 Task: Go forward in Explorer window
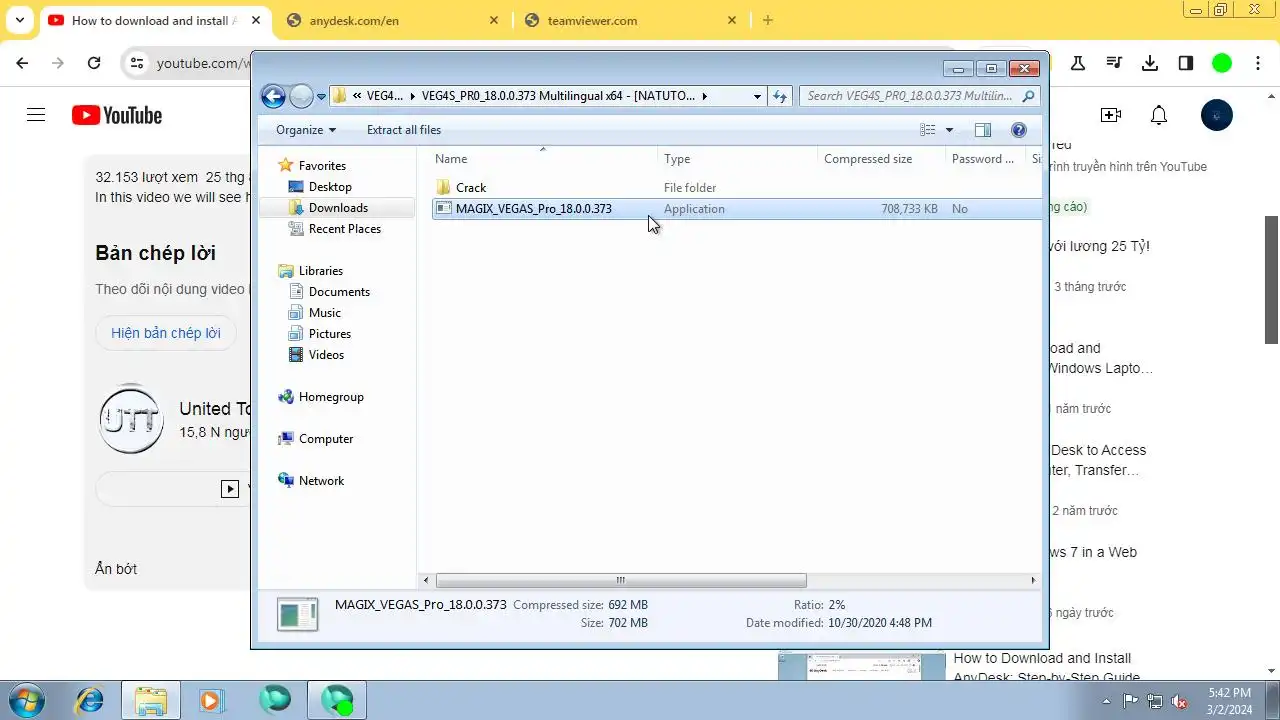point(301,96)
